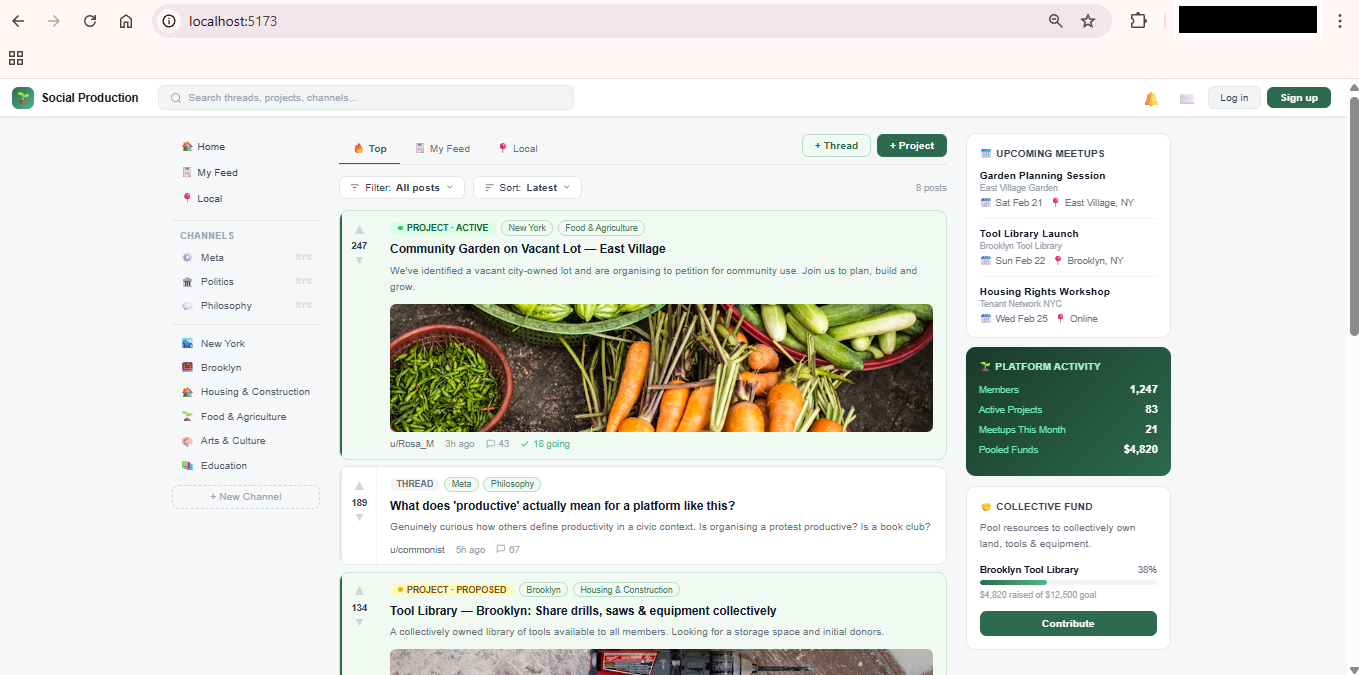Click the search threads input field
1359x675 pixels.
366,98
